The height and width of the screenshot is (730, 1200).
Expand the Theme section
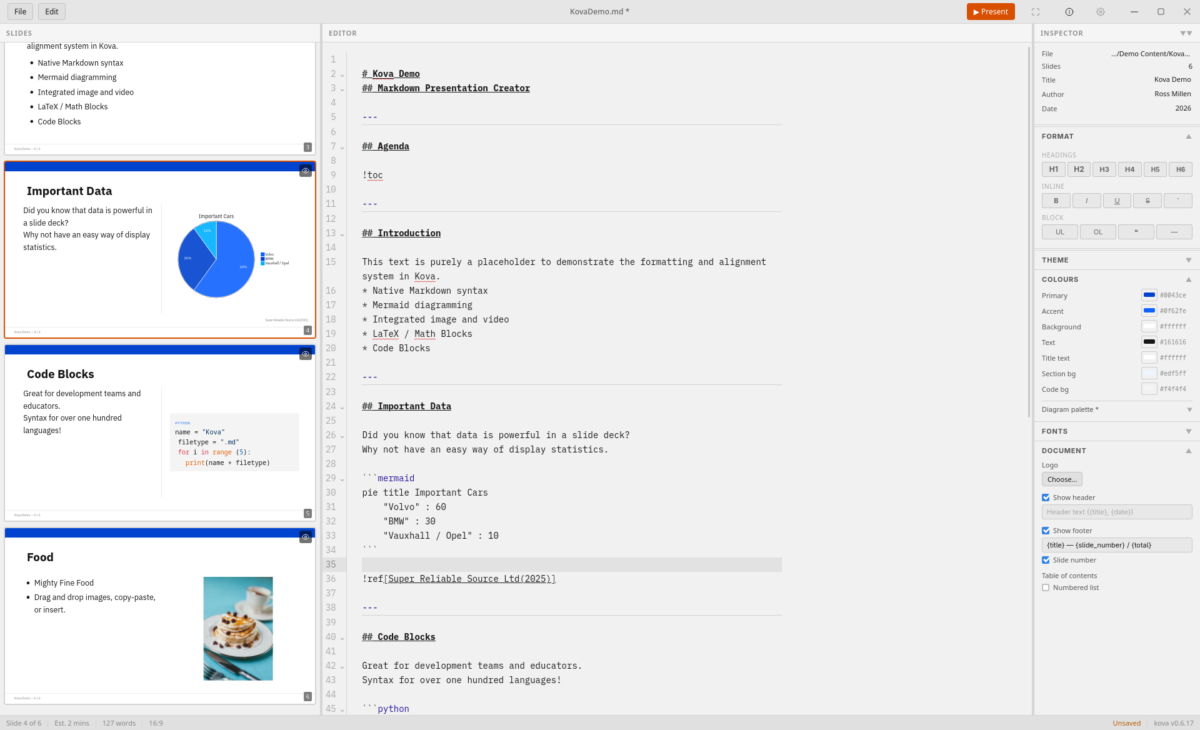[1116, 260]
